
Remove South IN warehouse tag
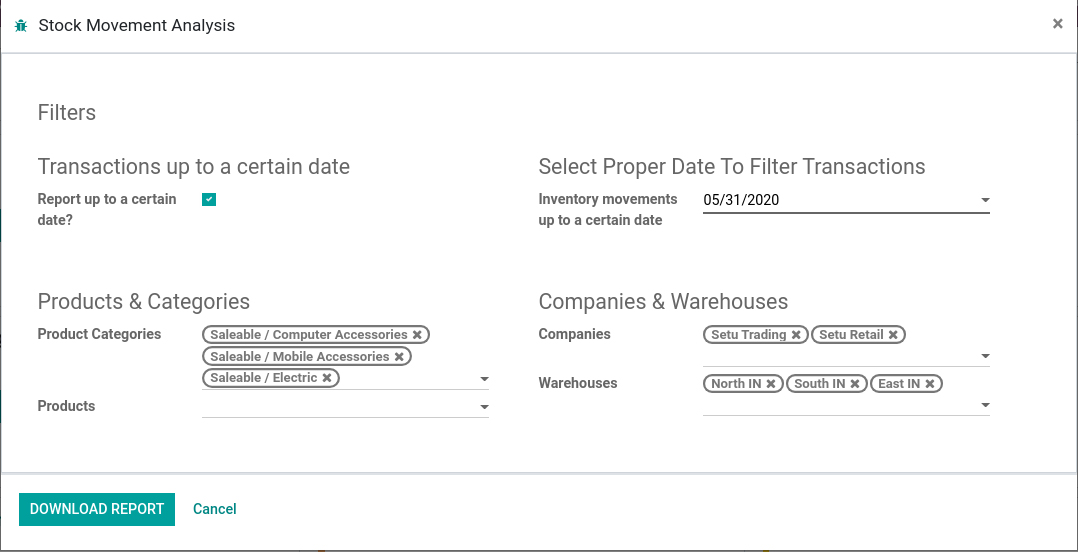tap(855, 384)
